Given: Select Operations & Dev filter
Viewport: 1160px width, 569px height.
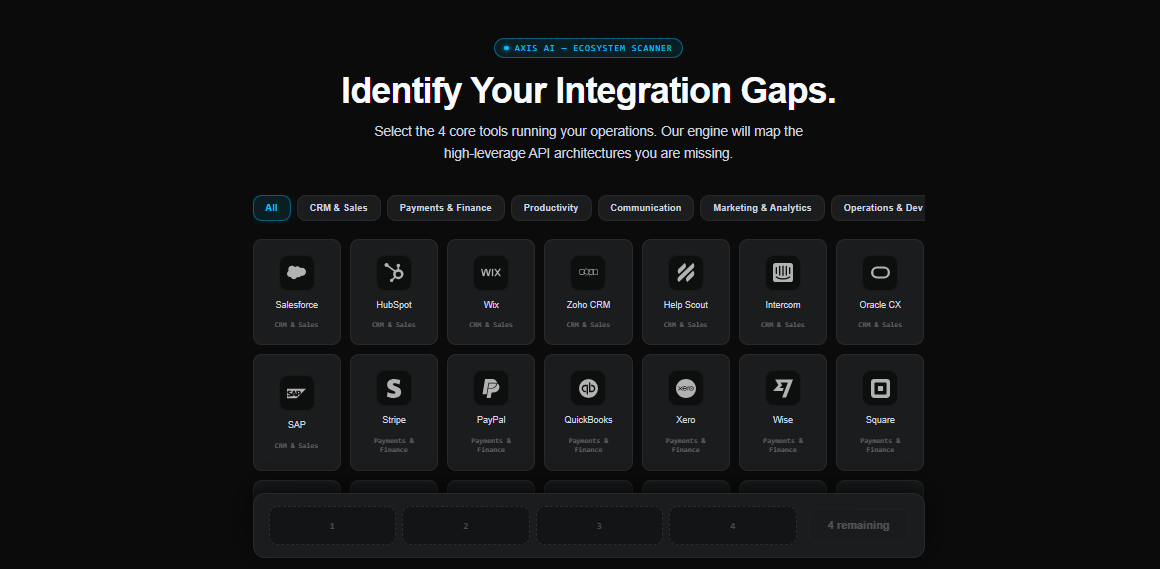Looking at the screenshot, I should tap(878, 208).
